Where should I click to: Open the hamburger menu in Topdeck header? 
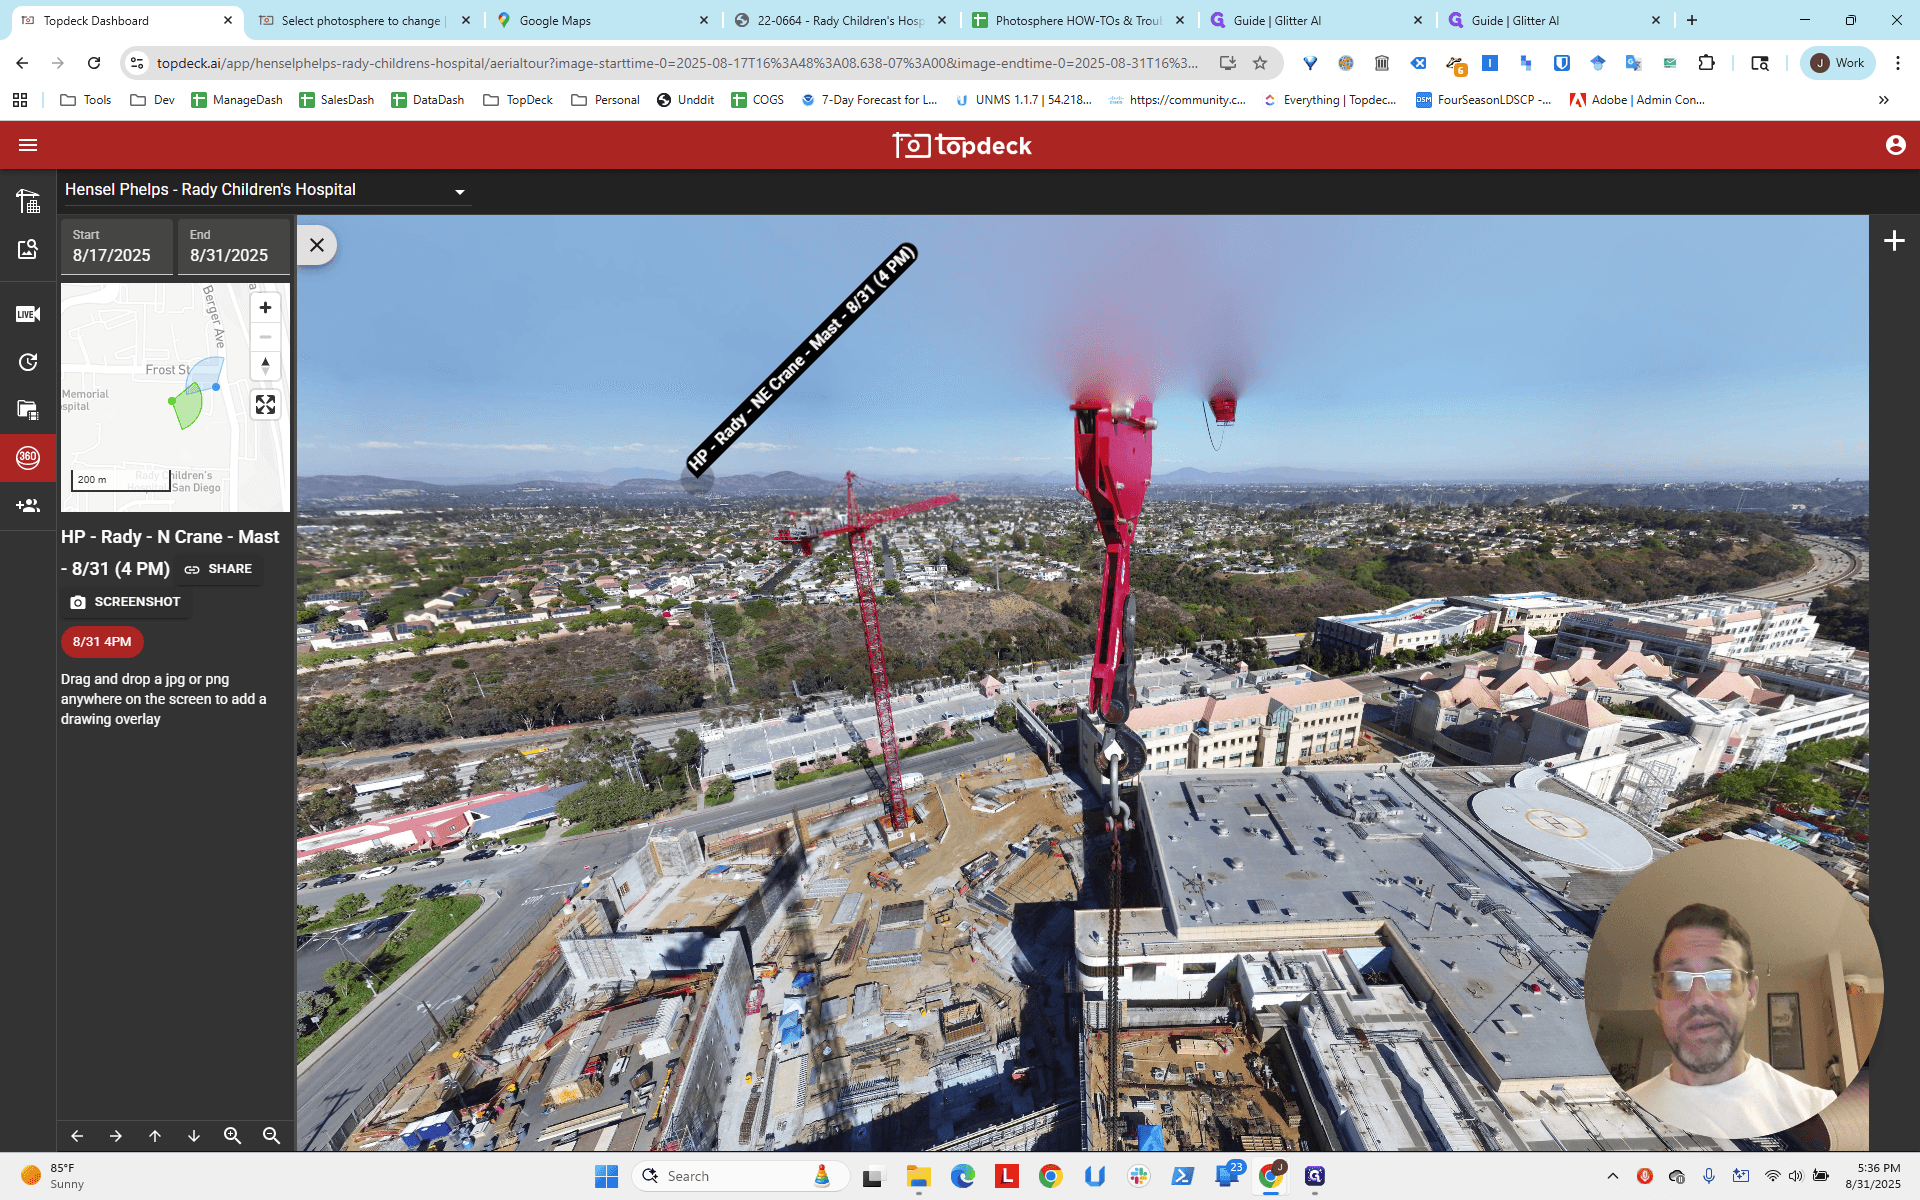[28, 145]
